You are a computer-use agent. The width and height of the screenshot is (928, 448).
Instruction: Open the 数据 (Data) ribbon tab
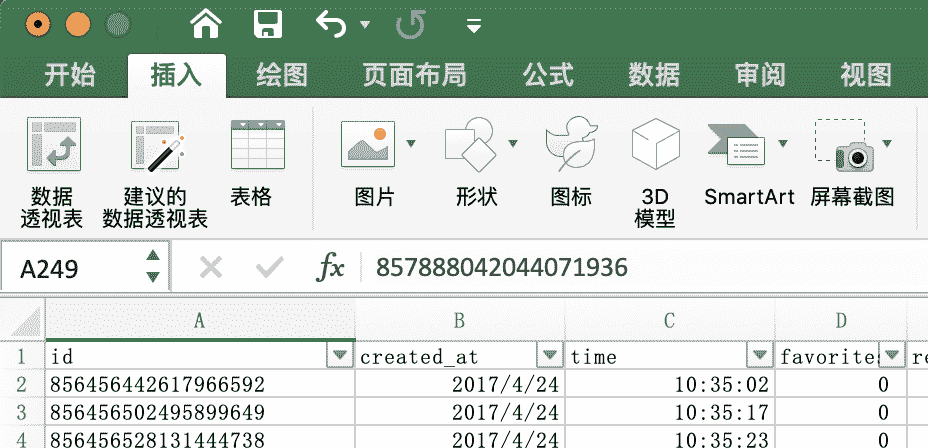tap(654, 74)
